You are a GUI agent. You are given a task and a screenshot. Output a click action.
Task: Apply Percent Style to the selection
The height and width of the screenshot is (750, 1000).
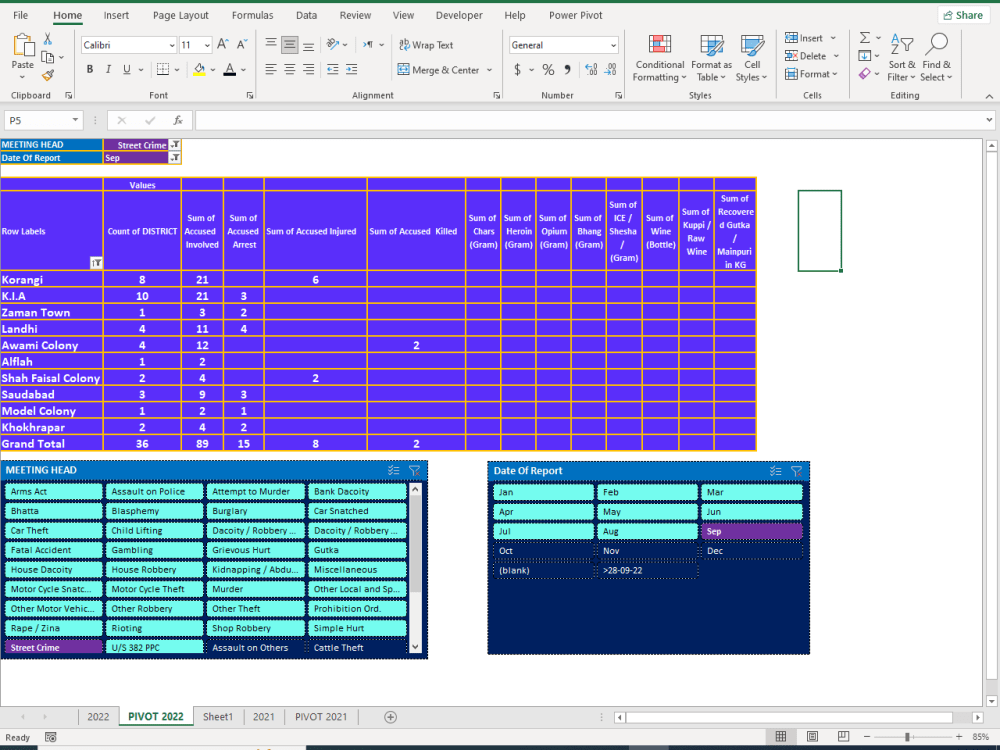[x=546, y=70]
